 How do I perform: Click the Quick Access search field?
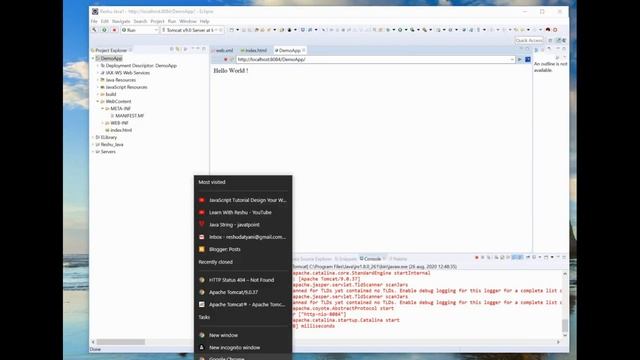coord(529,40)
